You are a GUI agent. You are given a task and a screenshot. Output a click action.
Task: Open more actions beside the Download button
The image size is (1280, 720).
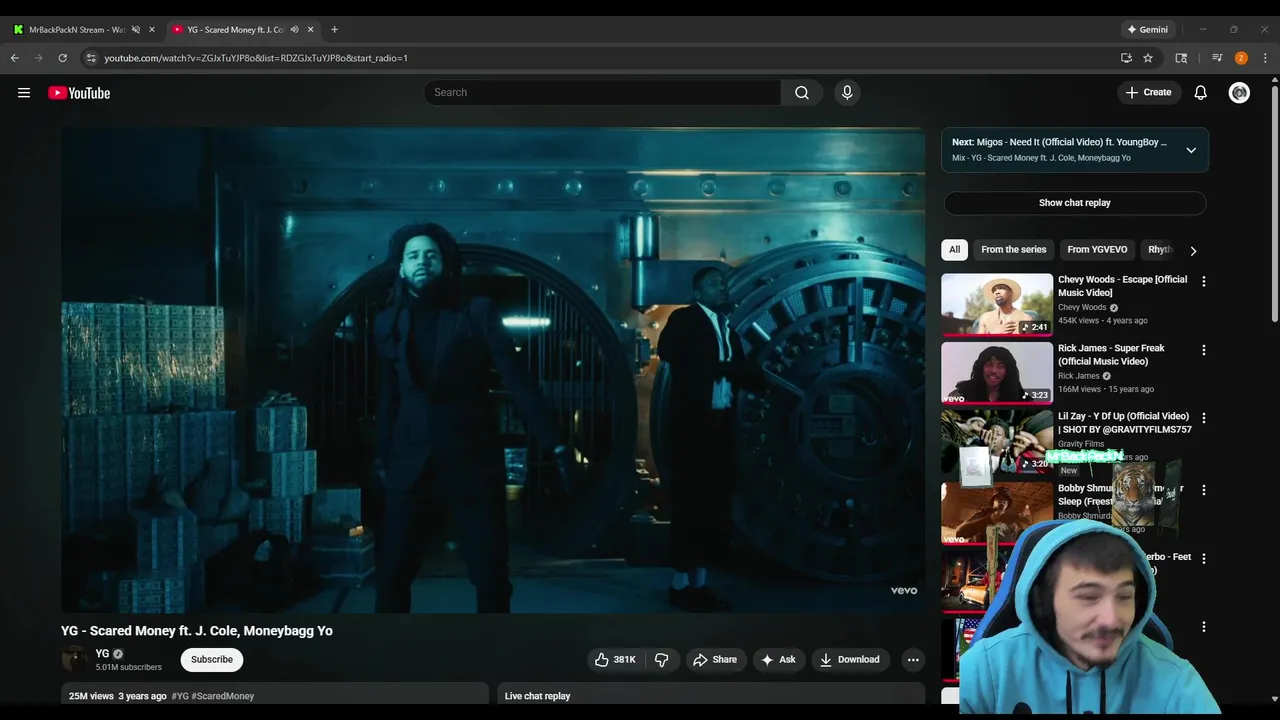pos(913,659)
